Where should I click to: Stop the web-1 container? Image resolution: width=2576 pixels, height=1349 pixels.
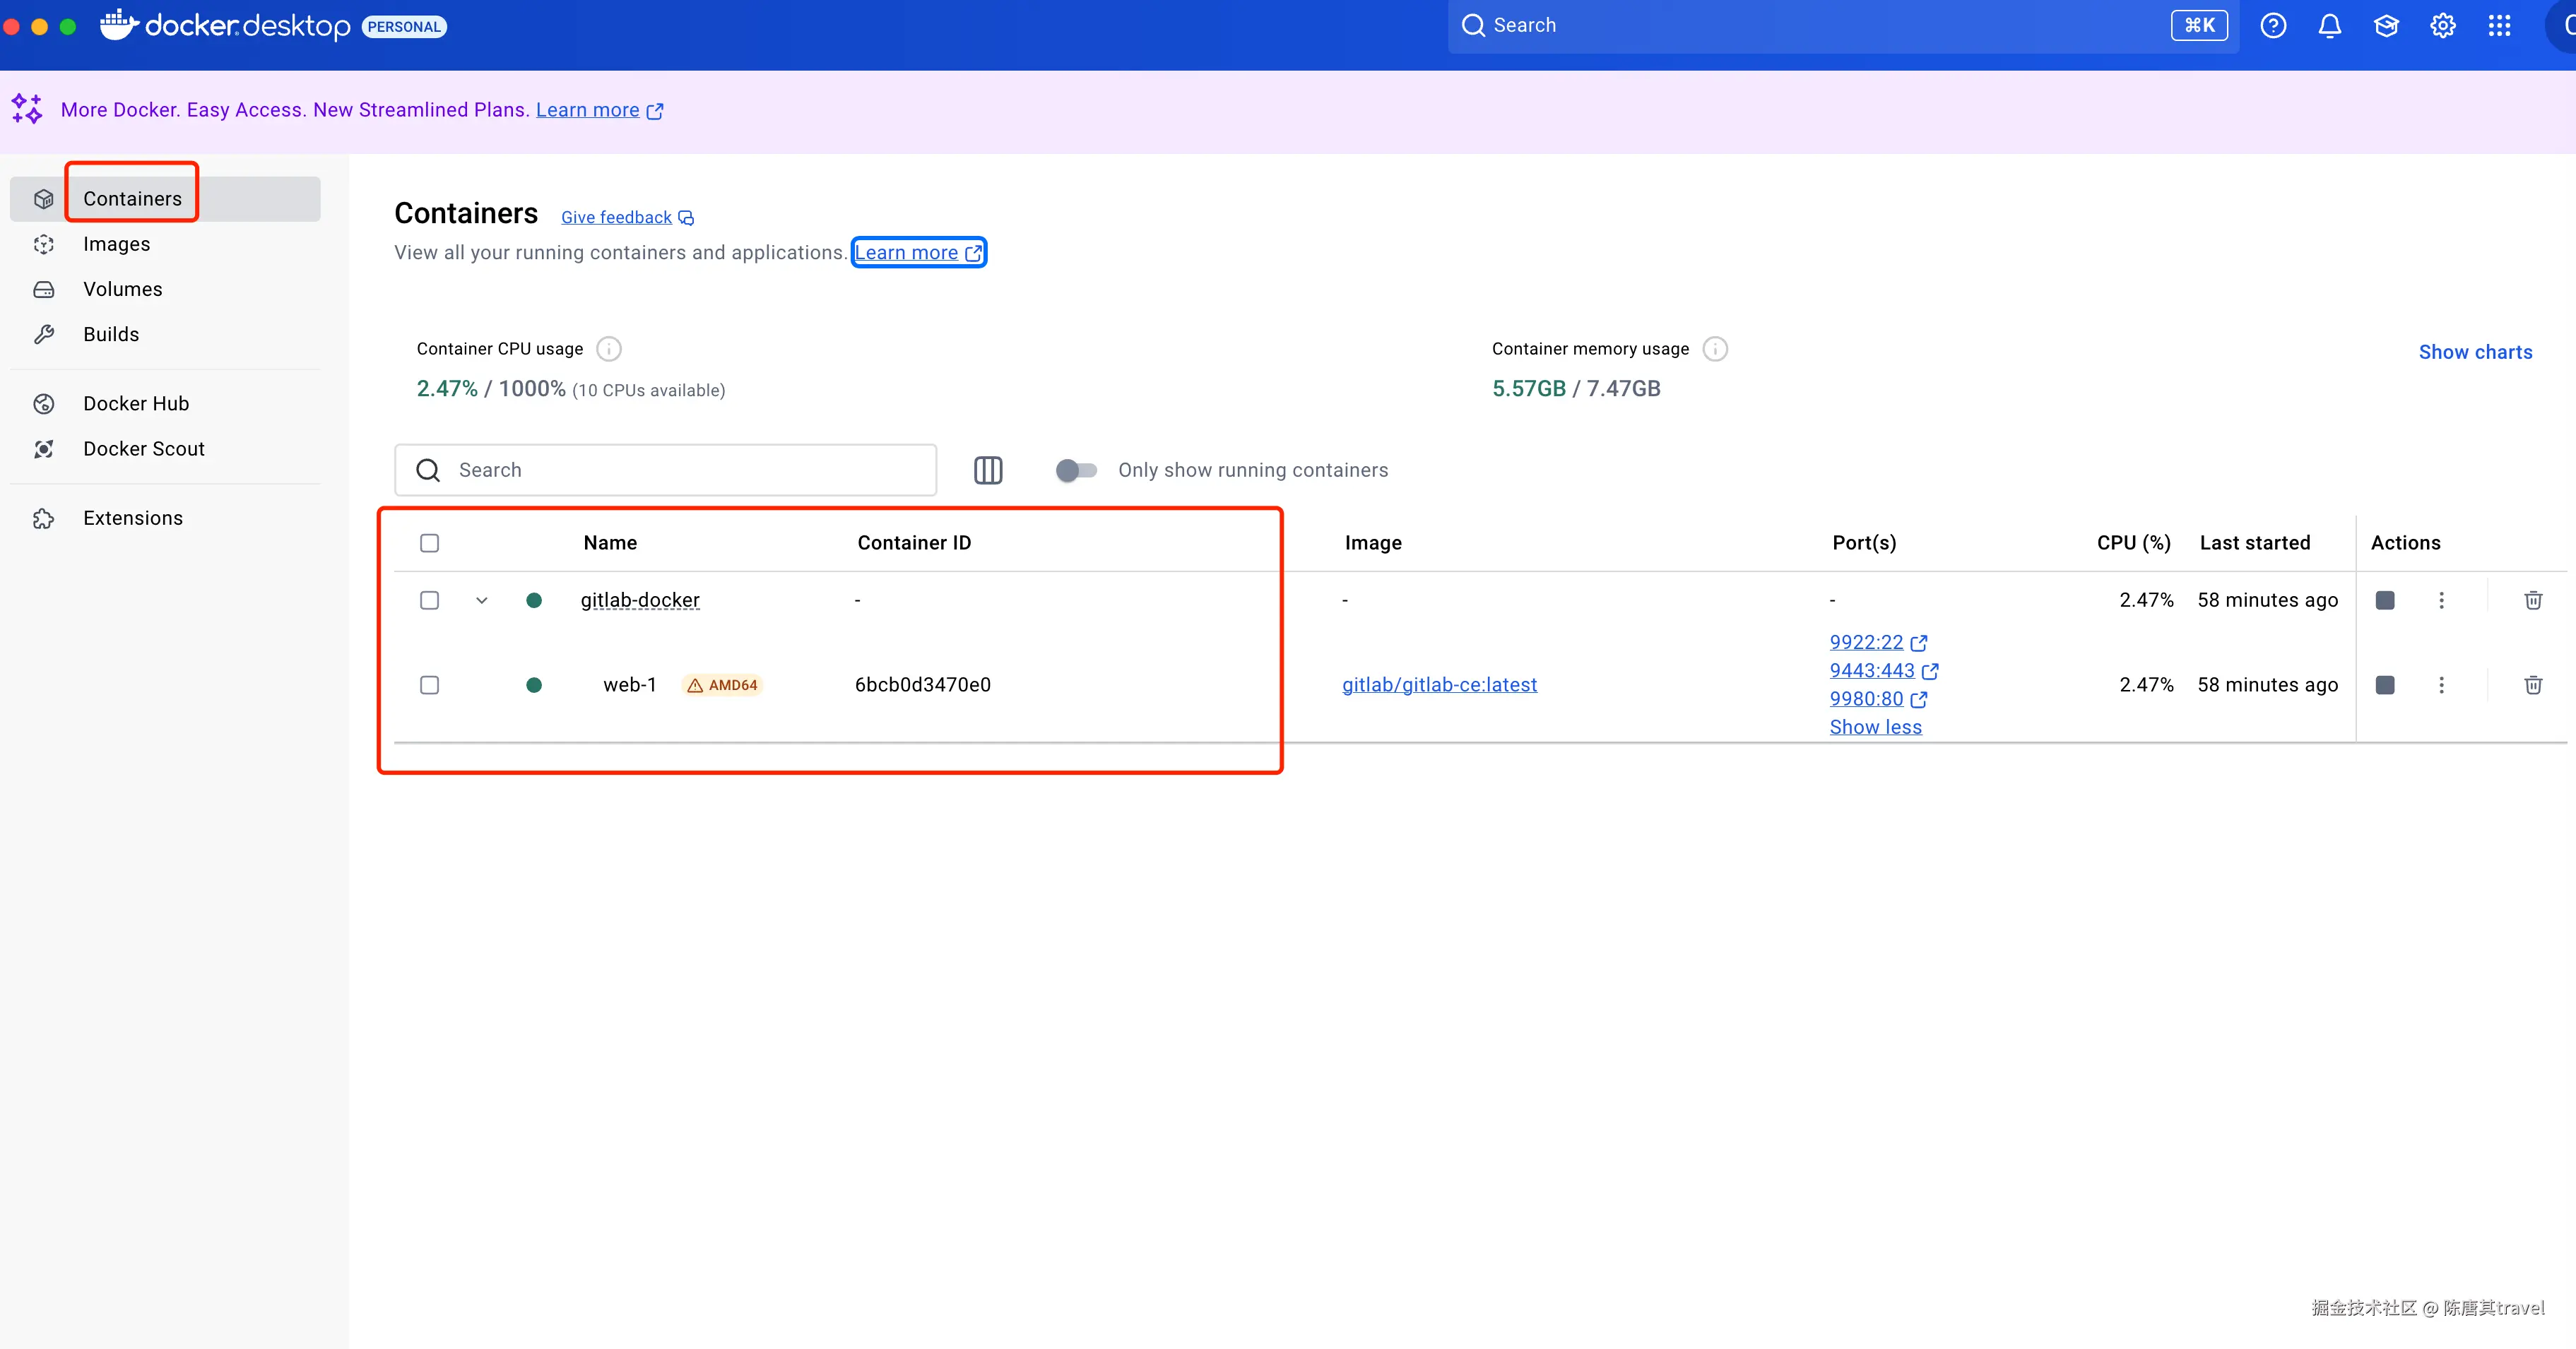pos(2385,685)
